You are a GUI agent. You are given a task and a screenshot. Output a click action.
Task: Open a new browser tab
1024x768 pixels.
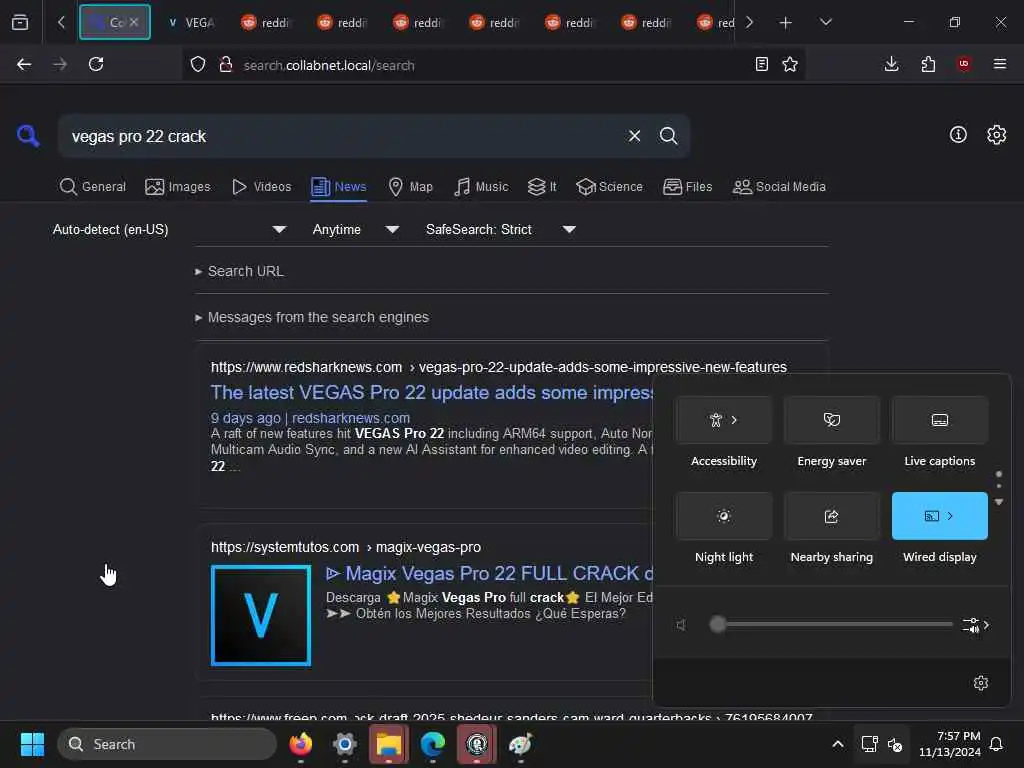tap(786, 22)
